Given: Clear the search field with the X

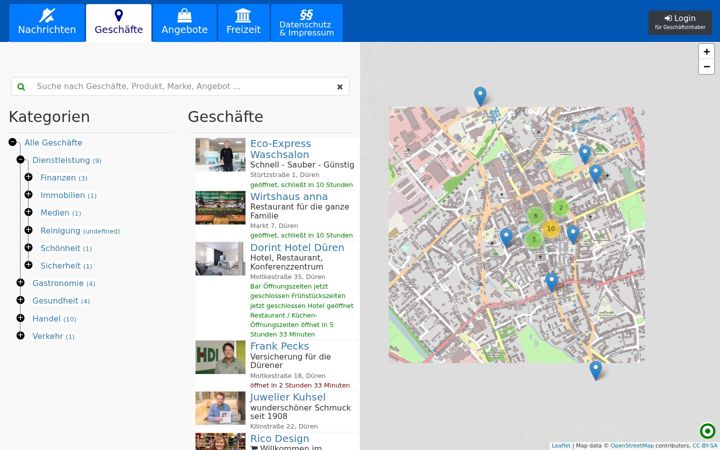Looking at the screenshot, I should click(x=340, y=87).
